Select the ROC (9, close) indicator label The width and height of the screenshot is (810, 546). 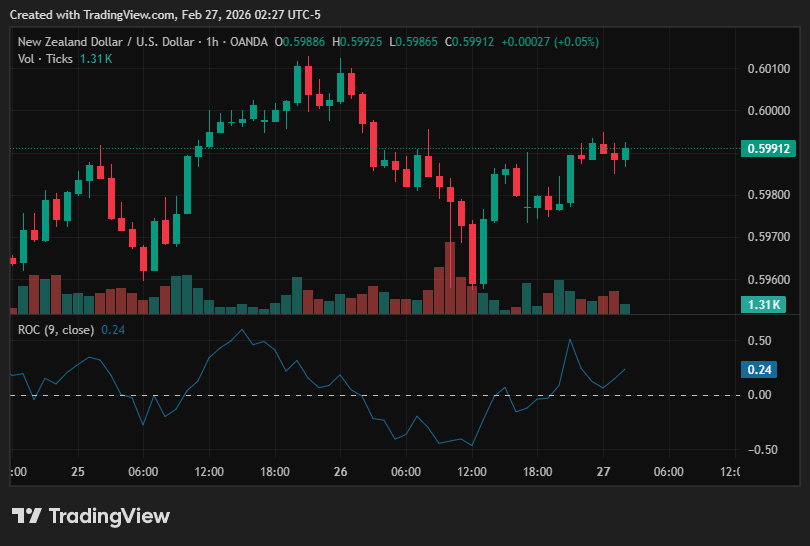click(x=56, y=330)
